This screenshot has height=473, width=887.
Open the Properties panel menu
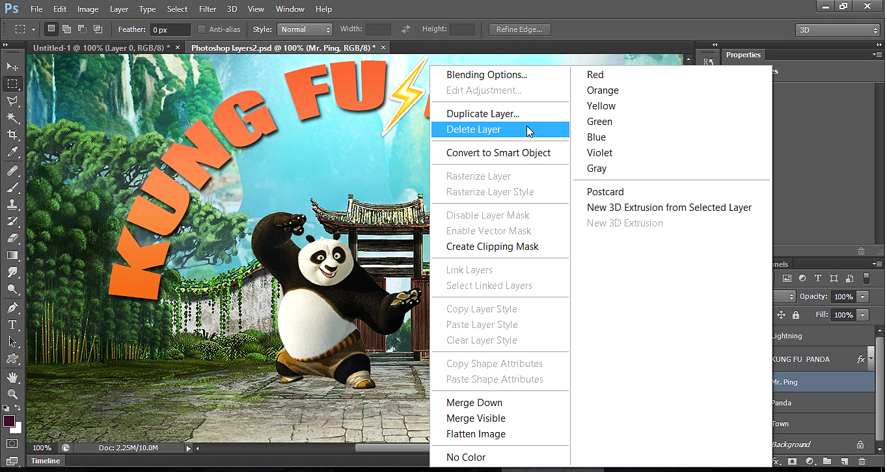click(x=877, y=55)
